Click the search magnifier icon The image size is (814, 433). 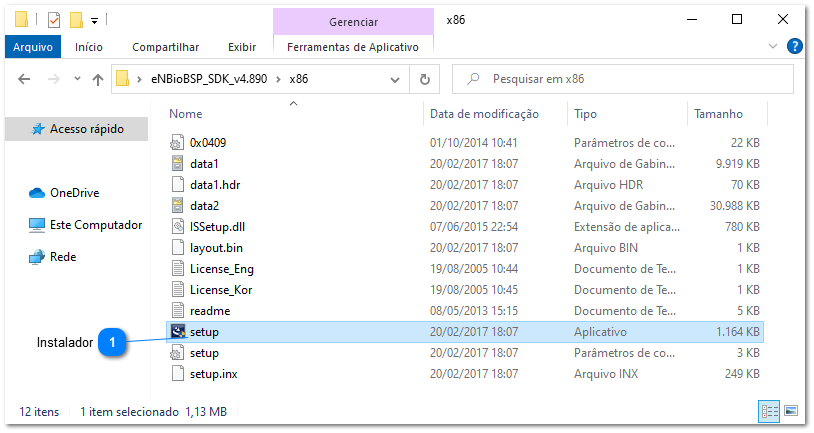pyautogui.click(x=473, y=79)
